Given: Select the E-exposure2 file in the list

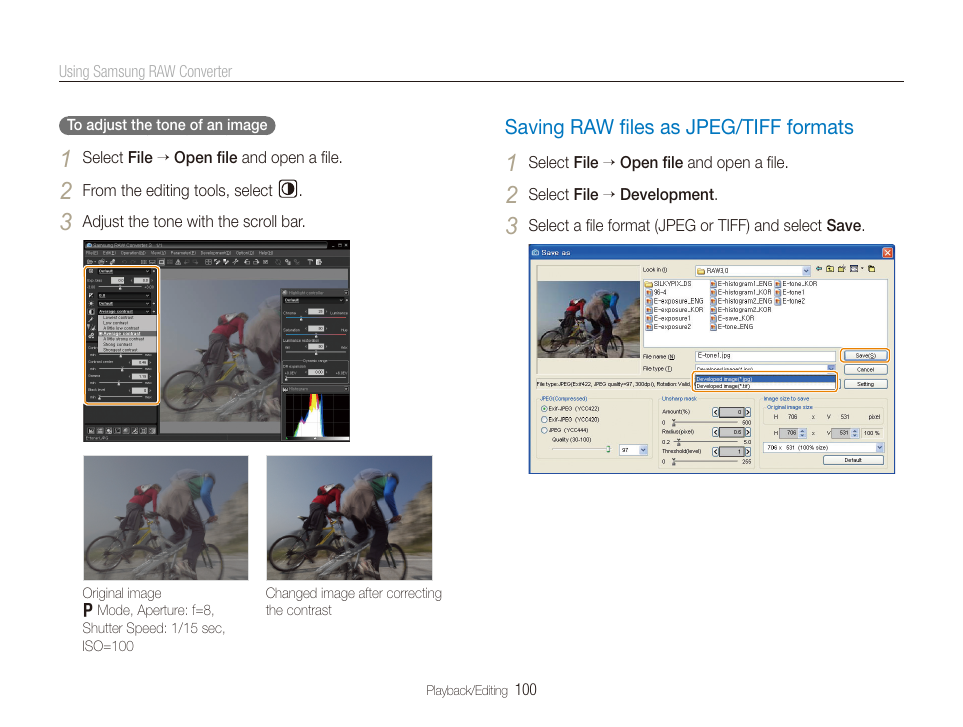Looking at the screenshot, I should pos(668,327).
